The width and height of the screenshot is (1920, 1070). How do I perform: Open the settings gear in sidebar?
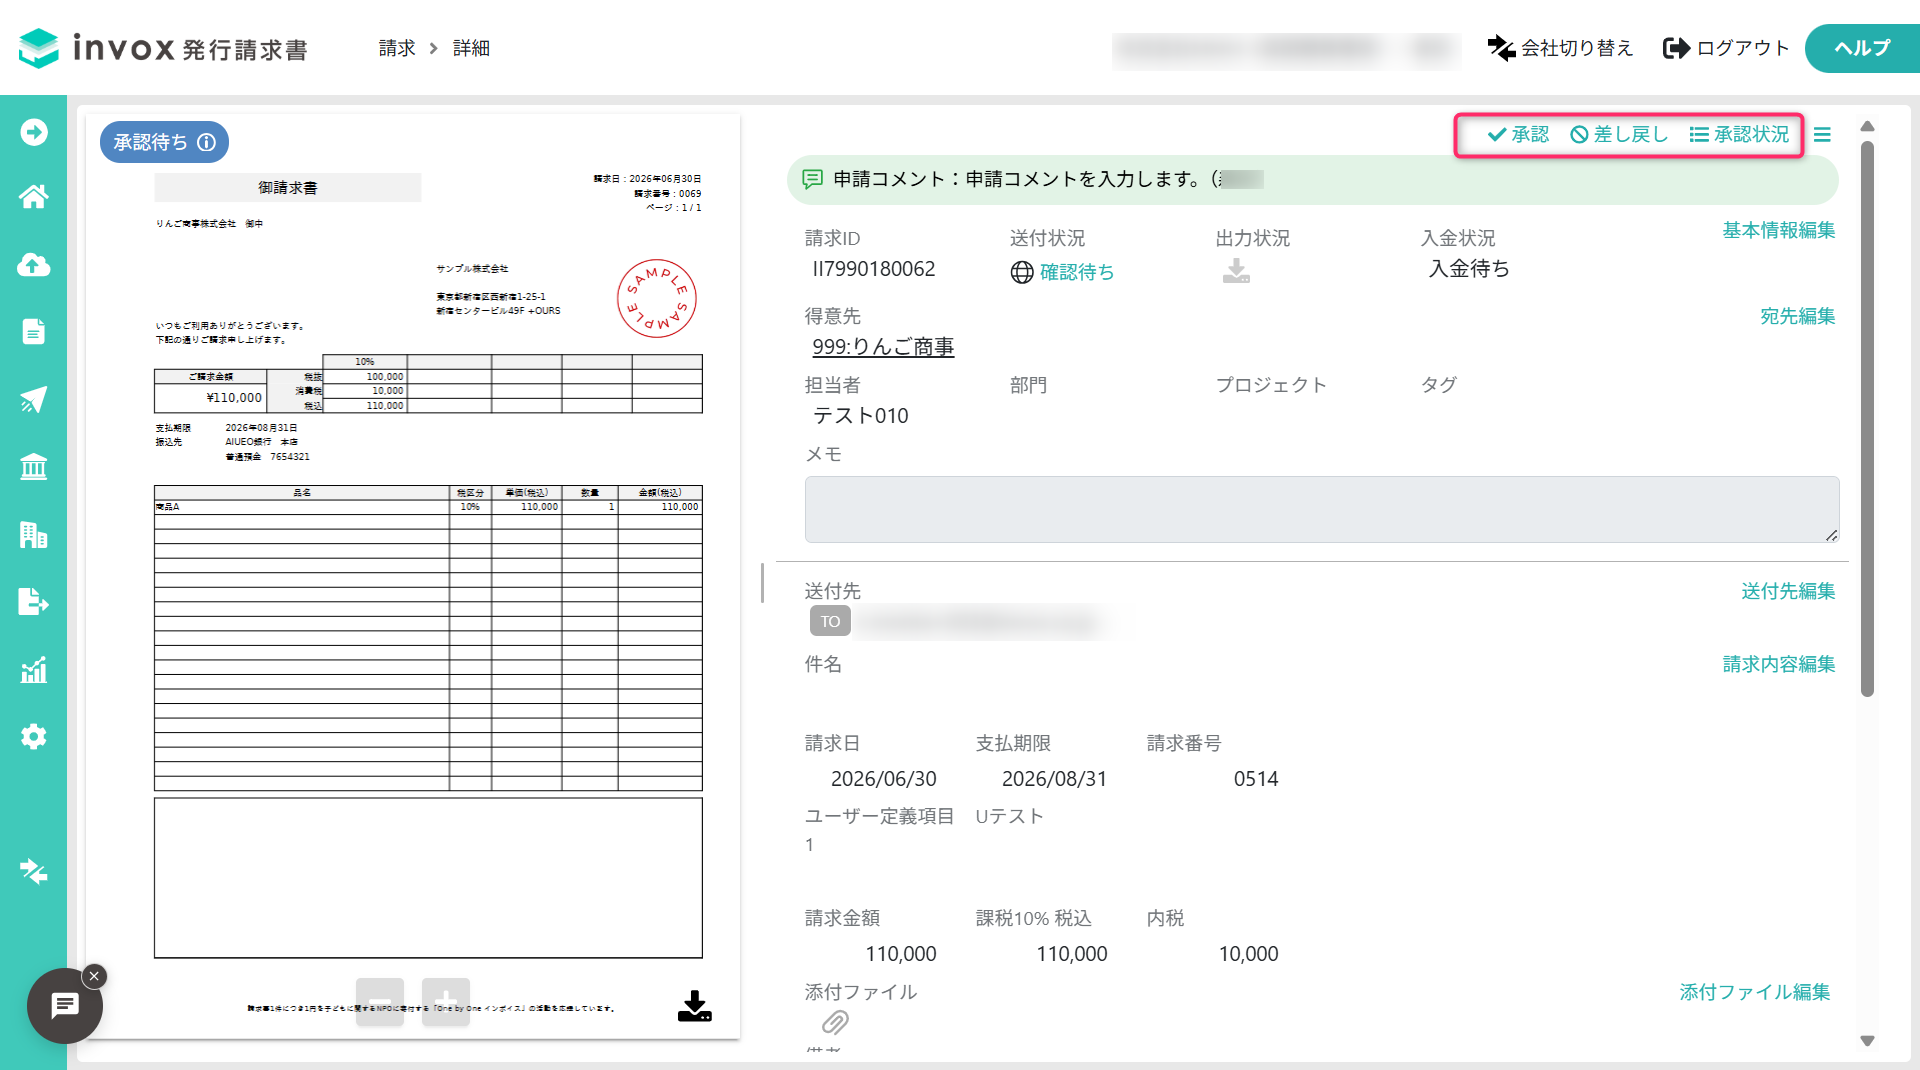tap(33, 737)
